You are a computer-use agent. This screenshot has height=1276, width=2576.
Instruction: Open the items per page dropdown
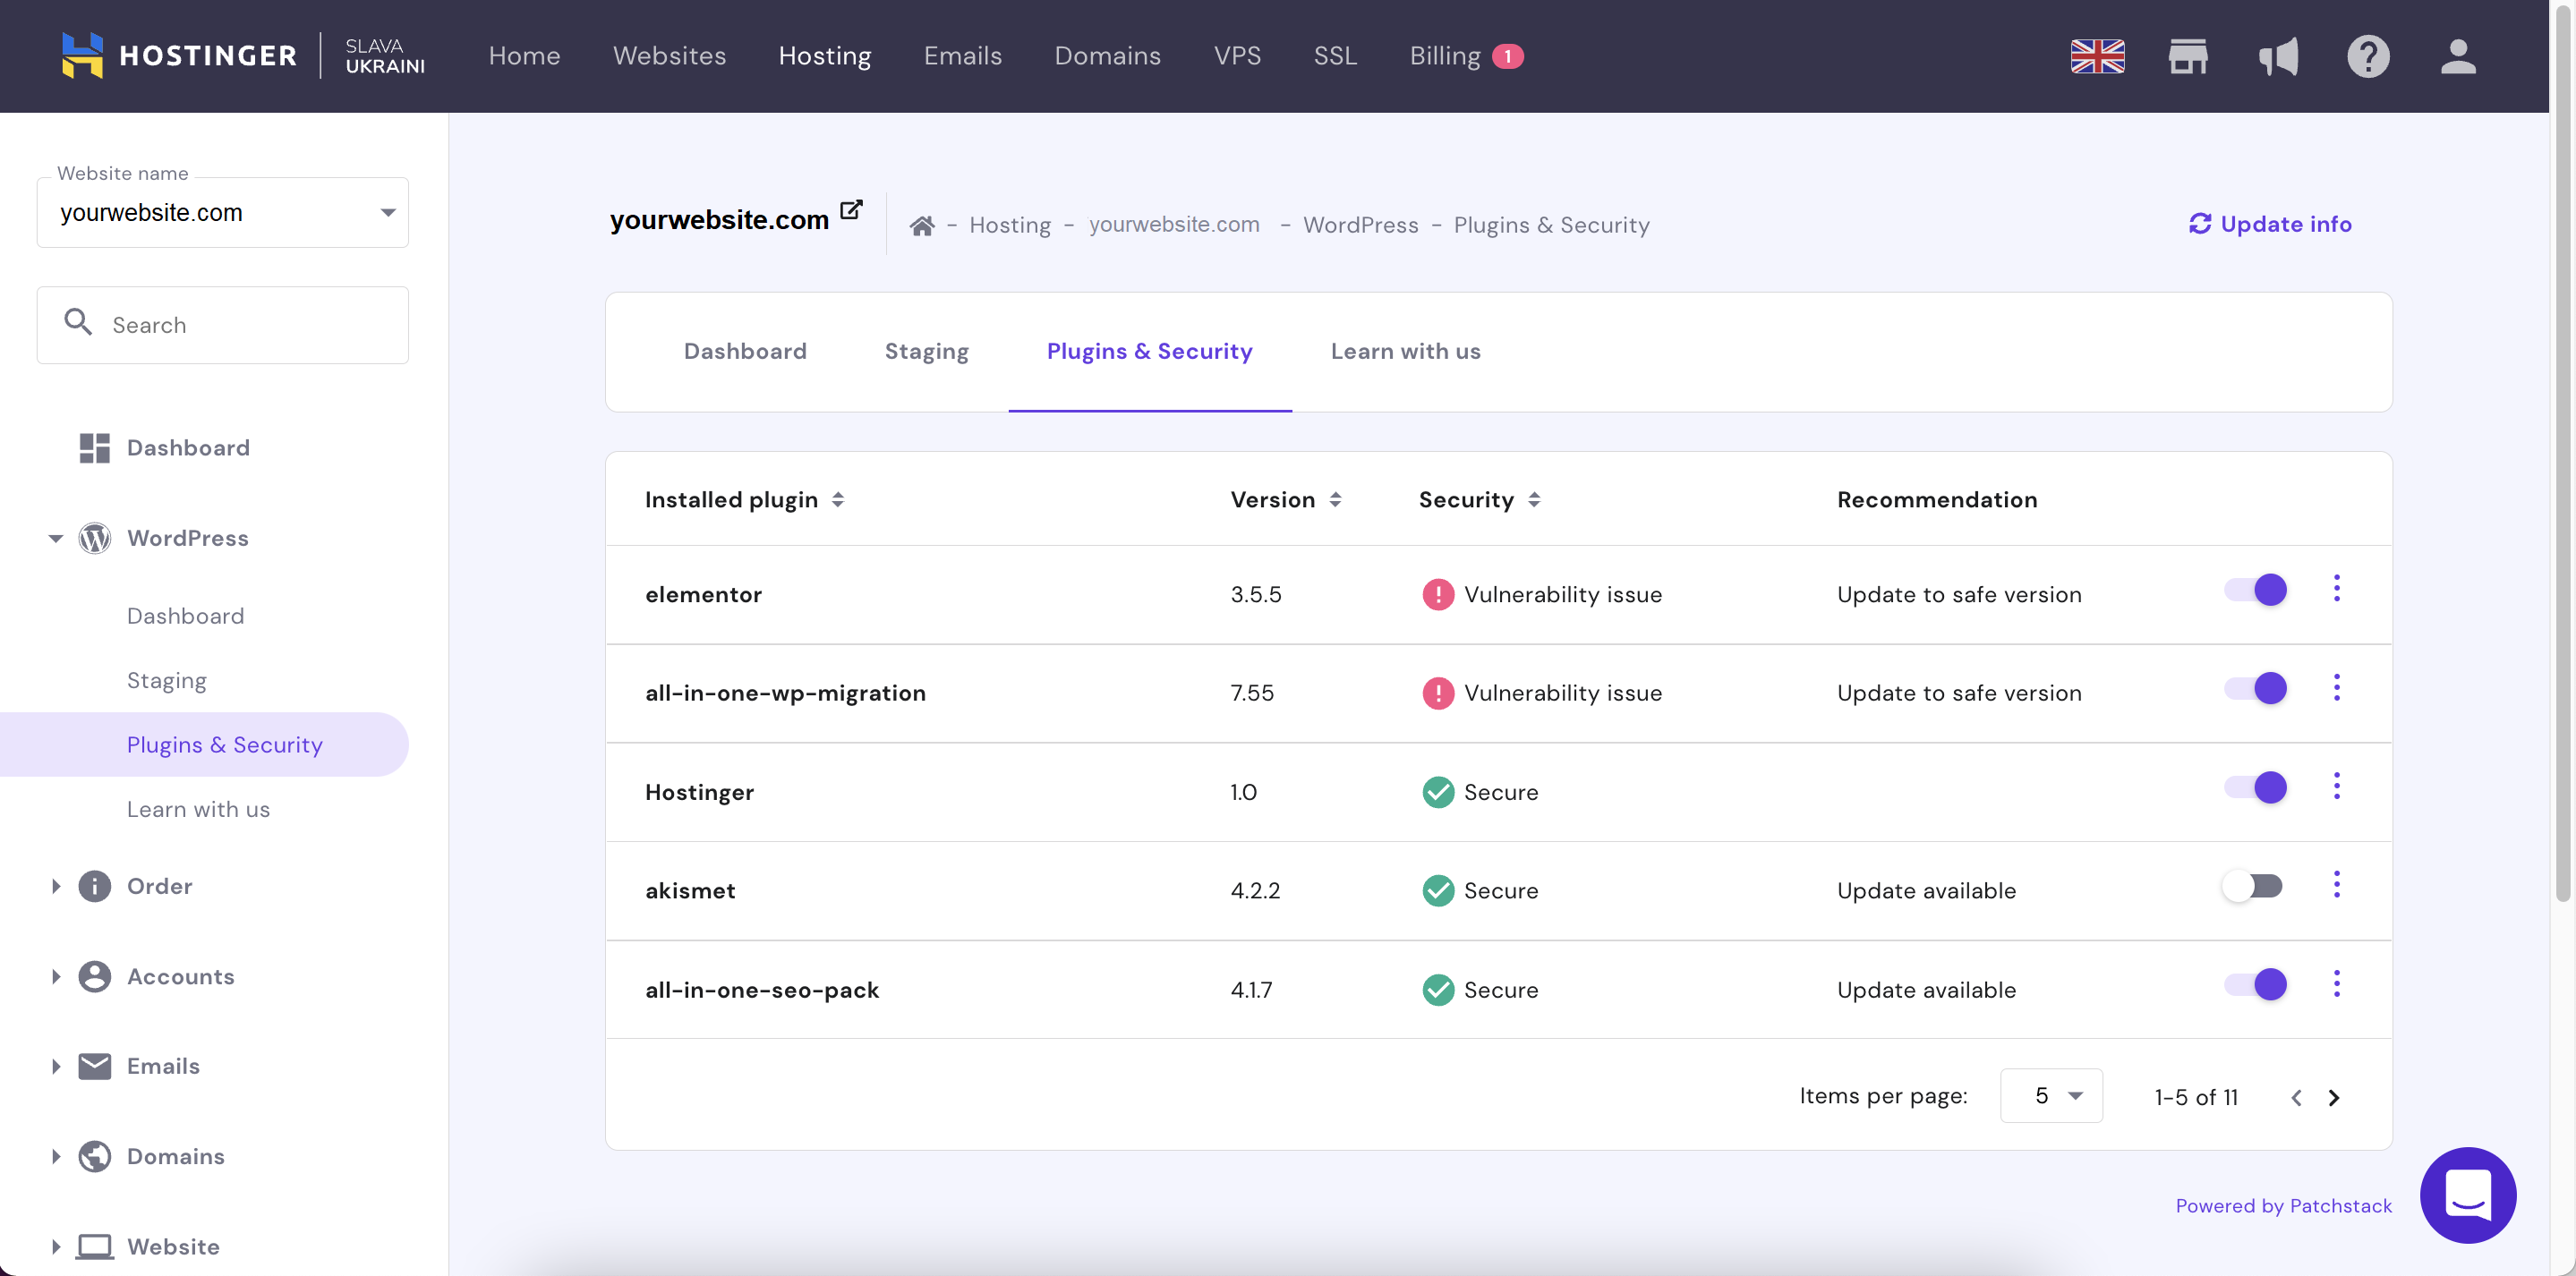coord(2051,1095)
